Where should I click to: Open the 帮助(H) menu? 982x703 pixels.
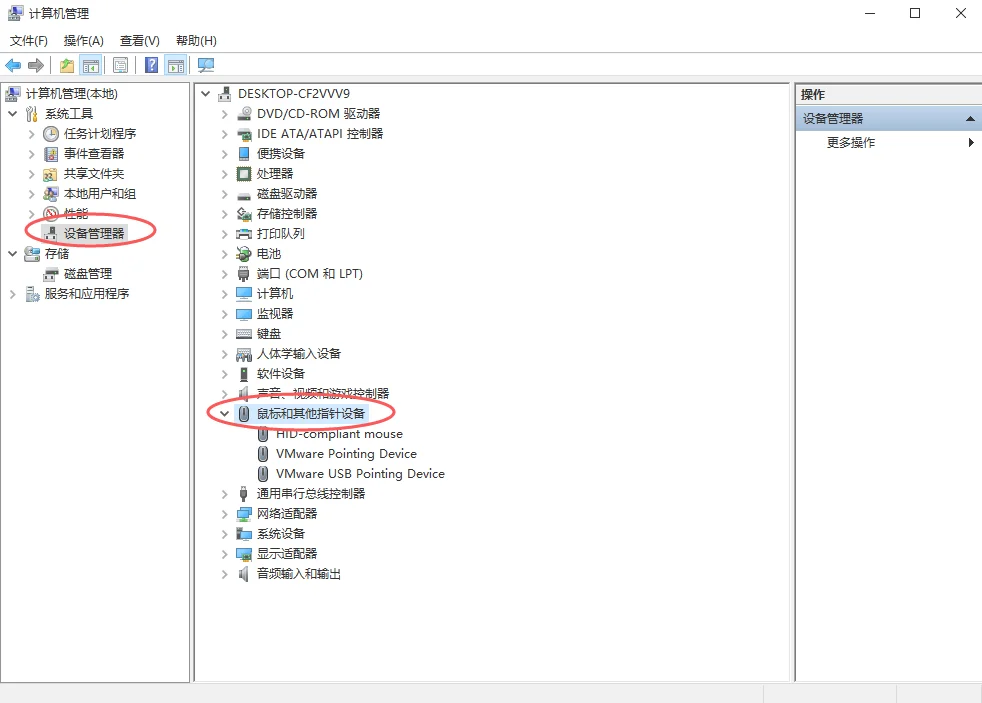tap(196, 41)
